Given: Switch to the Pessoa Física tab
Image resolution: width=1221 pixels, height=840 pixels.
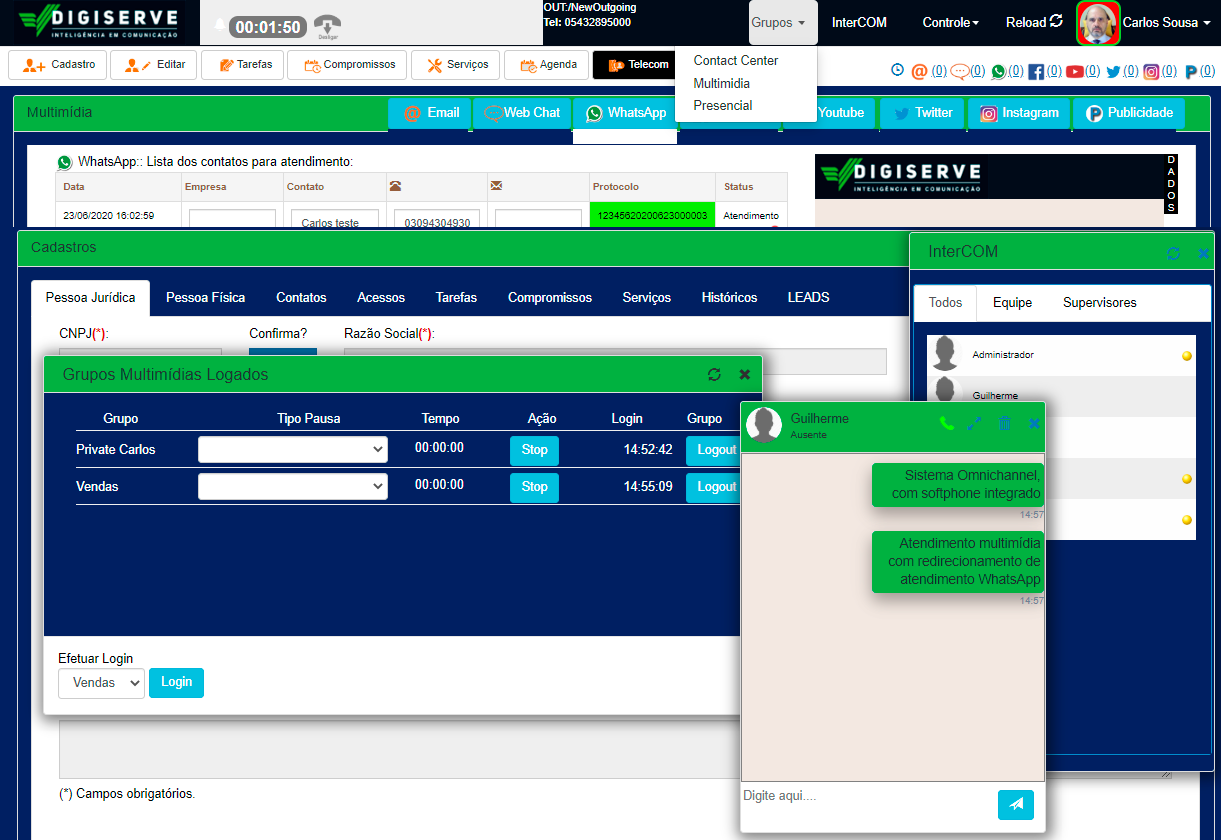Looking at the screenshot, I should [205, 298].
